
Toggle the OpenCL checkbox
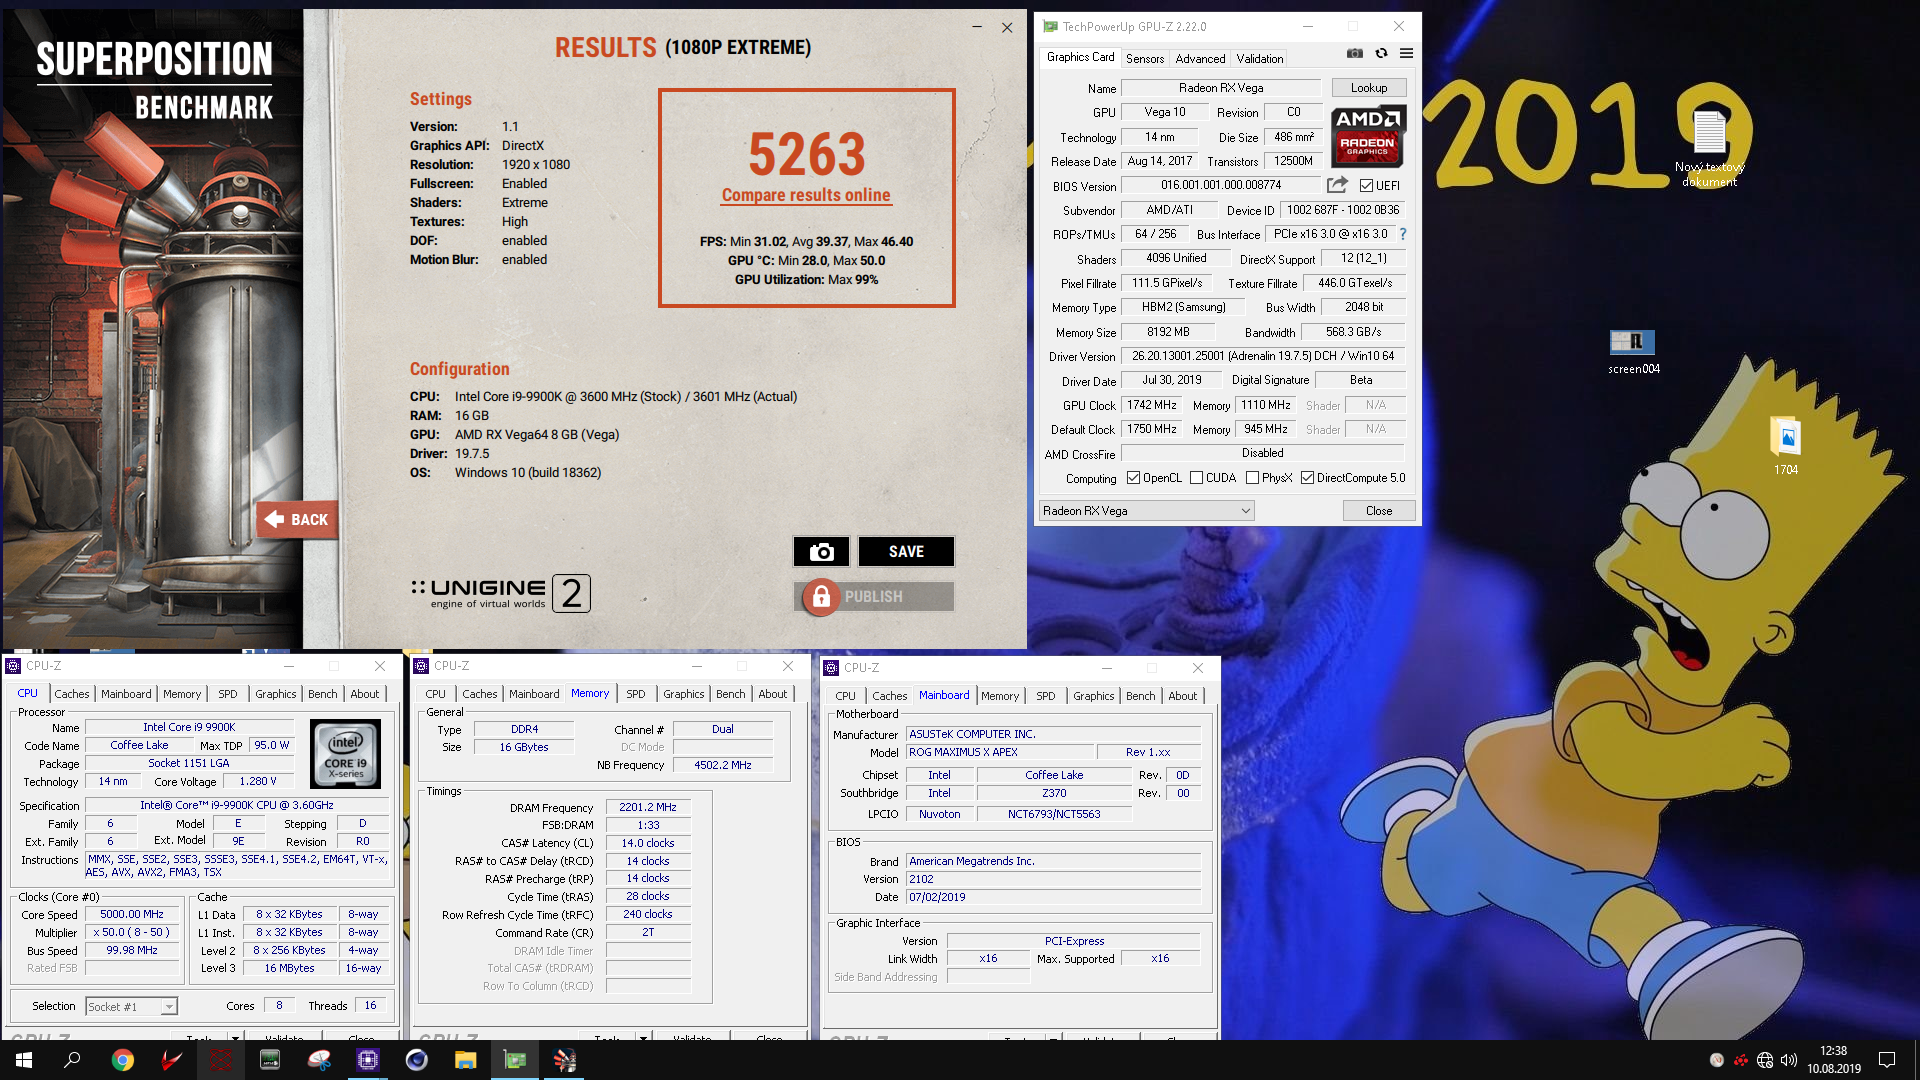tap(1133, 478)
